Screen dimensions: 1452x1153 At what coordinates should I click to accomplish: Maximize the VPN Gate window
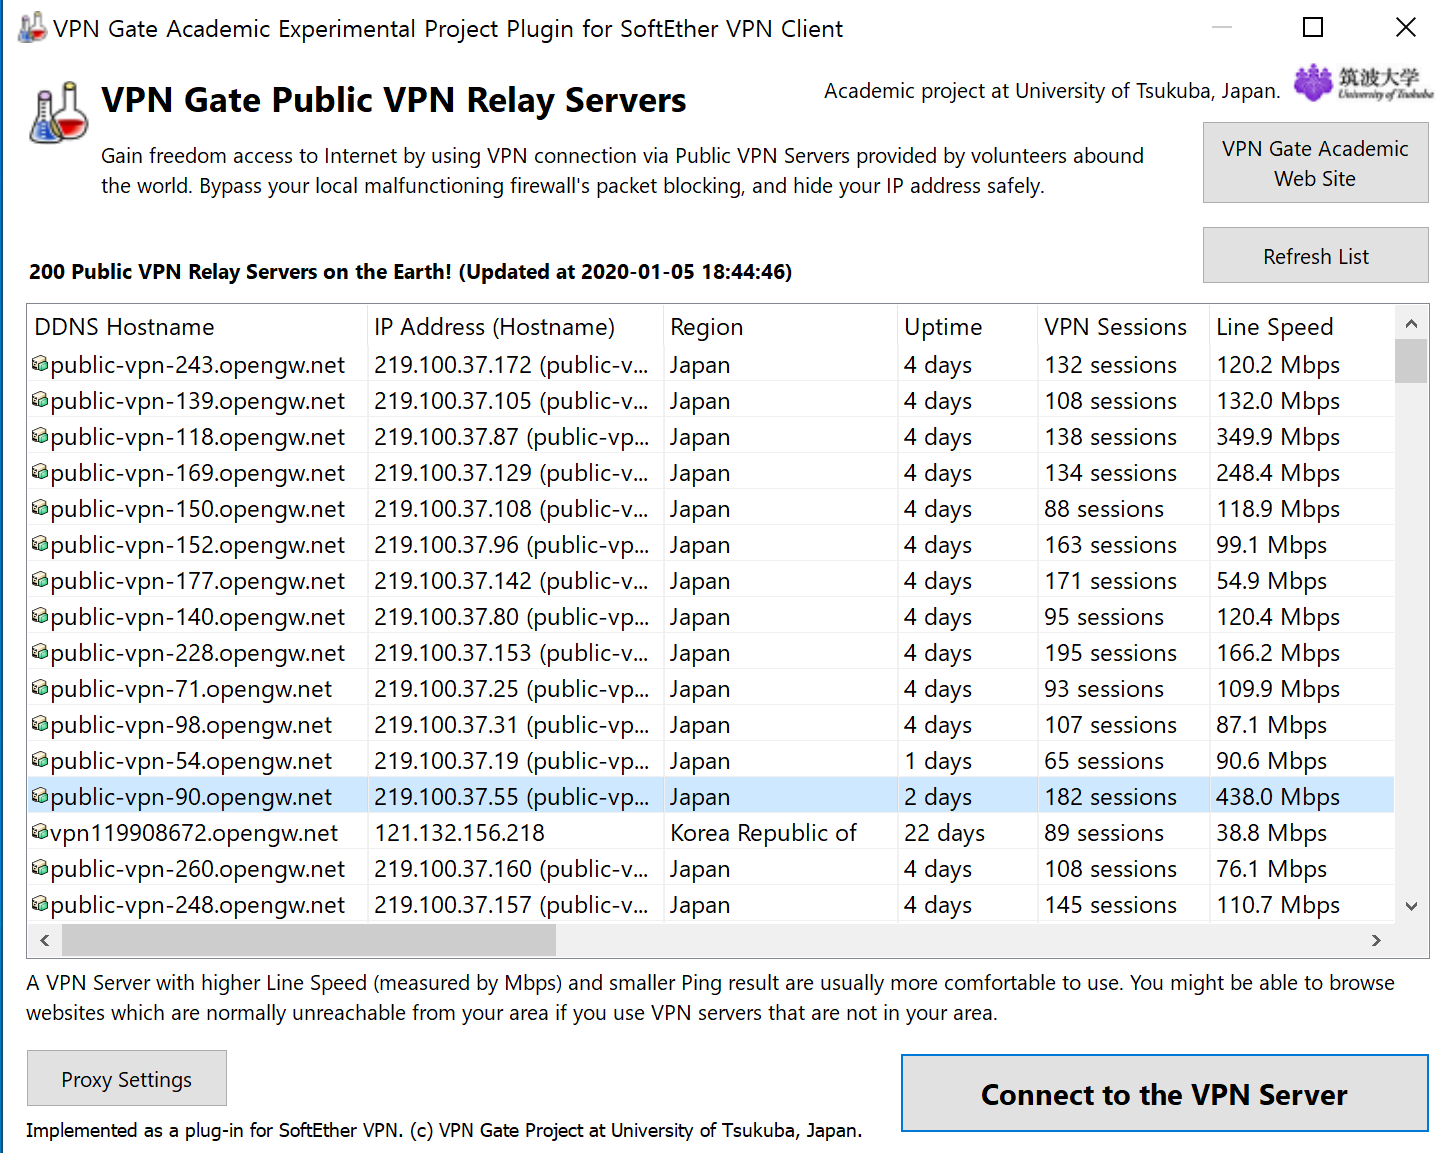[x=1313, y=28]
